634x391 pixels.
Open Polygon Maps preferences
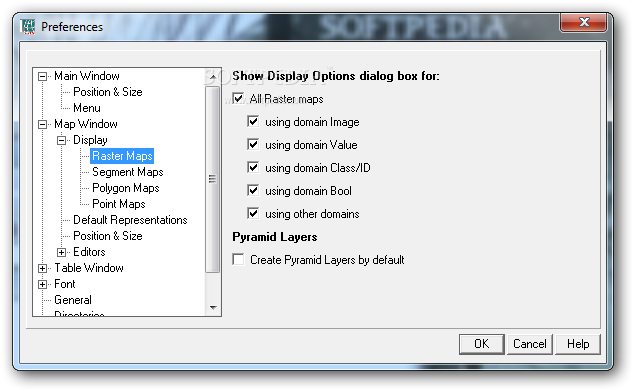(126, 188)
